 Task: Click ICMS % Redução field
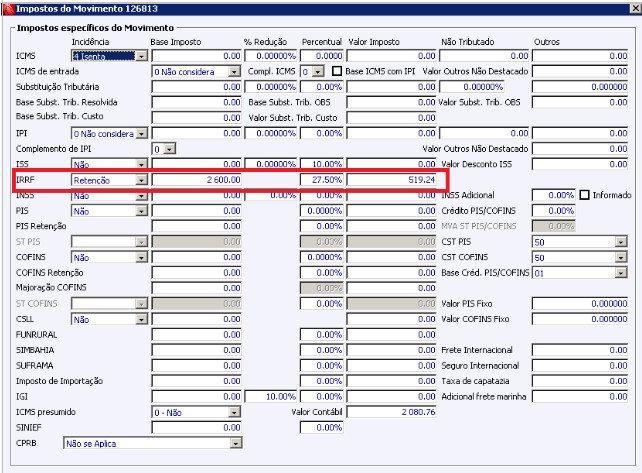point(271,56)
